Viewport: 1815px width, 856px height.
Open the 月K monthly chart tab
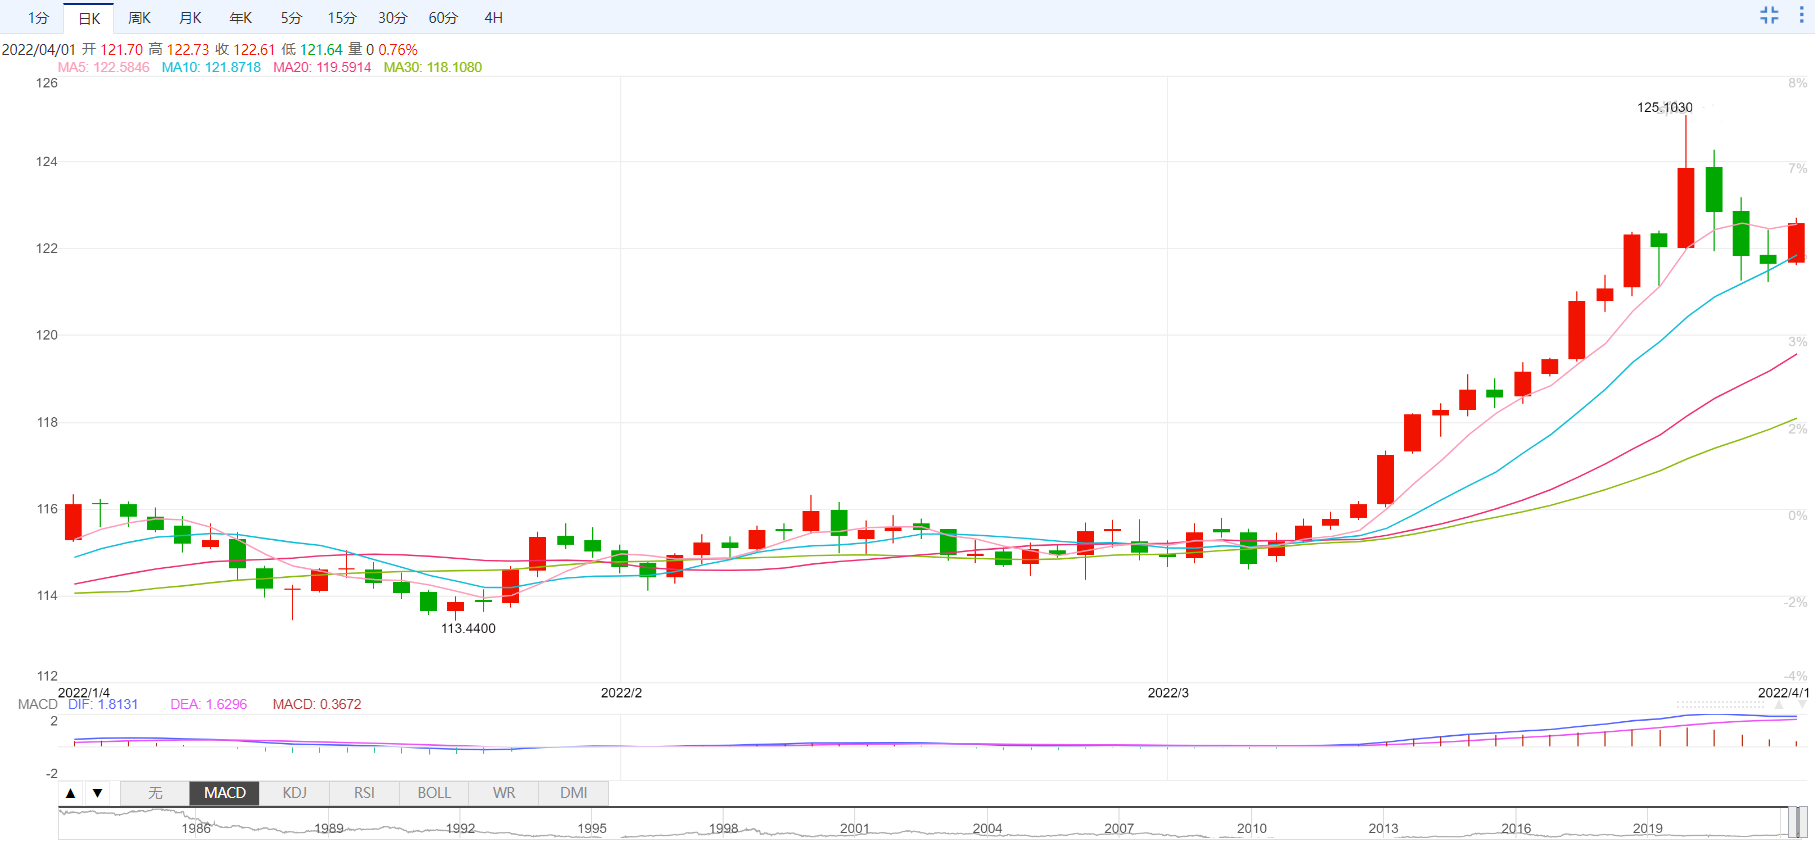[190, 18]
